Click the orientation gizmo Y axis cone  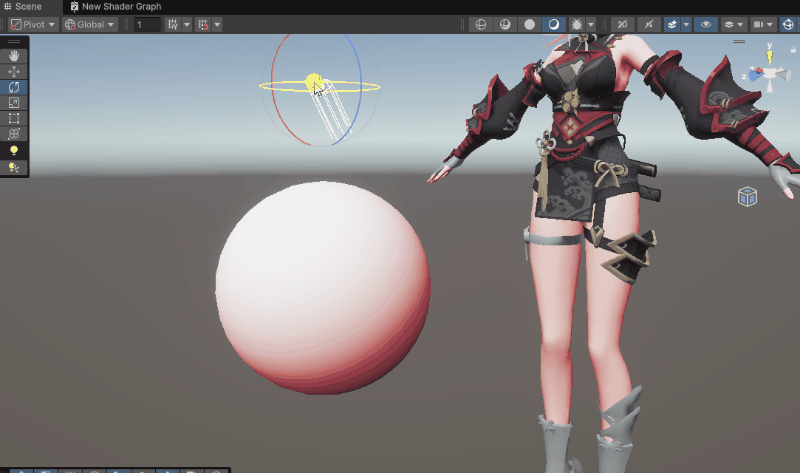[x=769, y=57]
